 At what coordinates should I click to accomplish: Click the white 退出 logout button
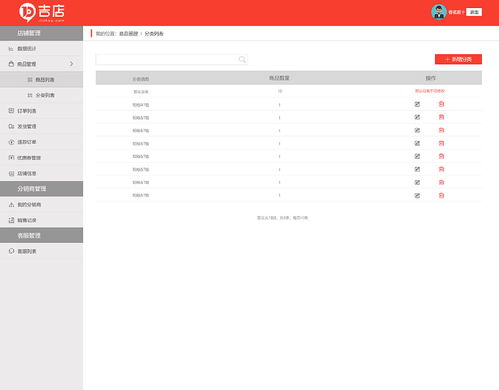click(x=474, y=12)
